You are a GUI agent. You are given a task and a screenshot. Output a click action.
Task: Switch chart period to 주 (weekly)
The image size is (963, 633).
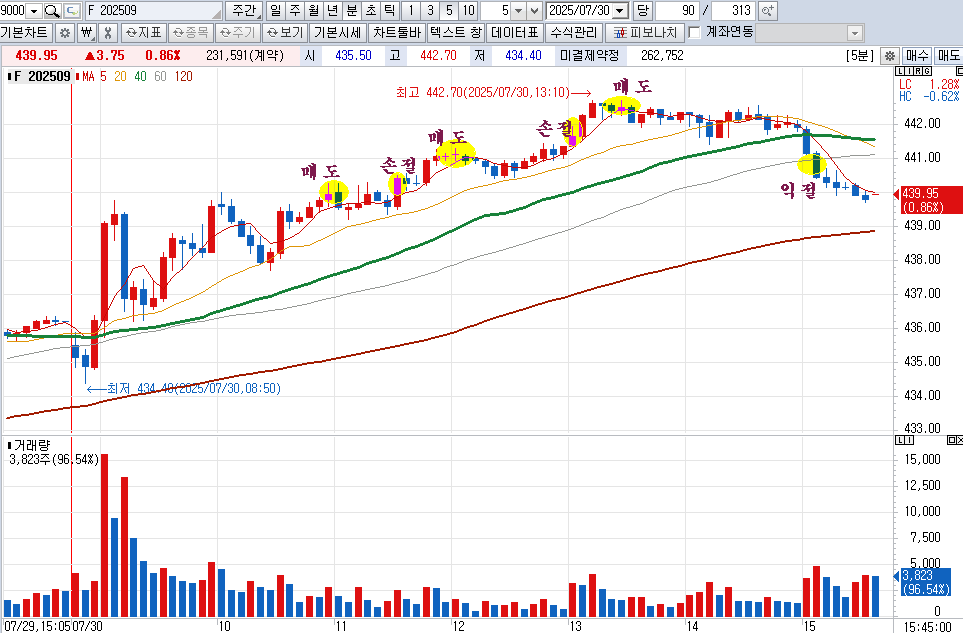point(295,10)
